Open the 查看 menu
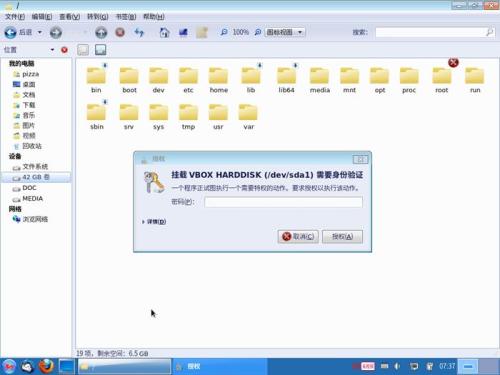Image resolution: width=500 pixels, height=375 pixels. tap(69, 17)
